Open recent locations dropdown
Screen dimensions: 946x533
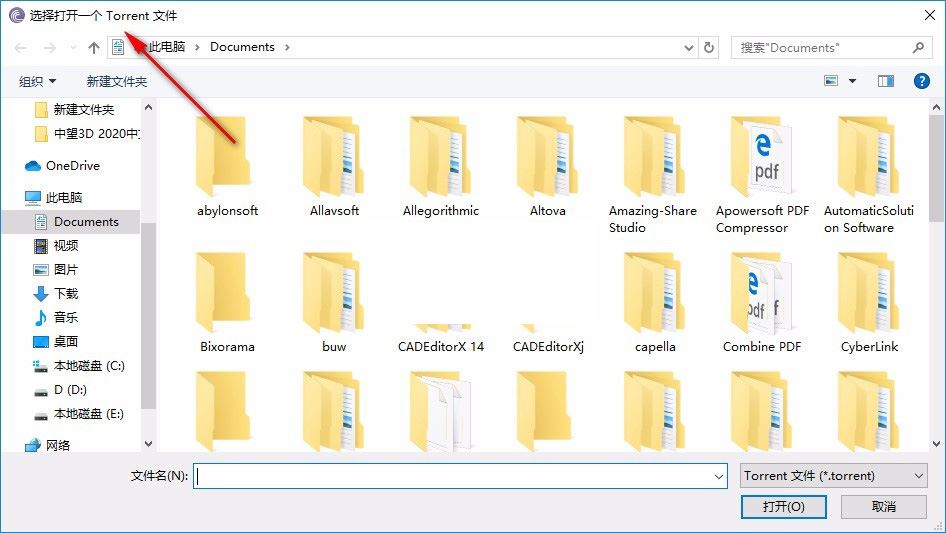point(73,48)
